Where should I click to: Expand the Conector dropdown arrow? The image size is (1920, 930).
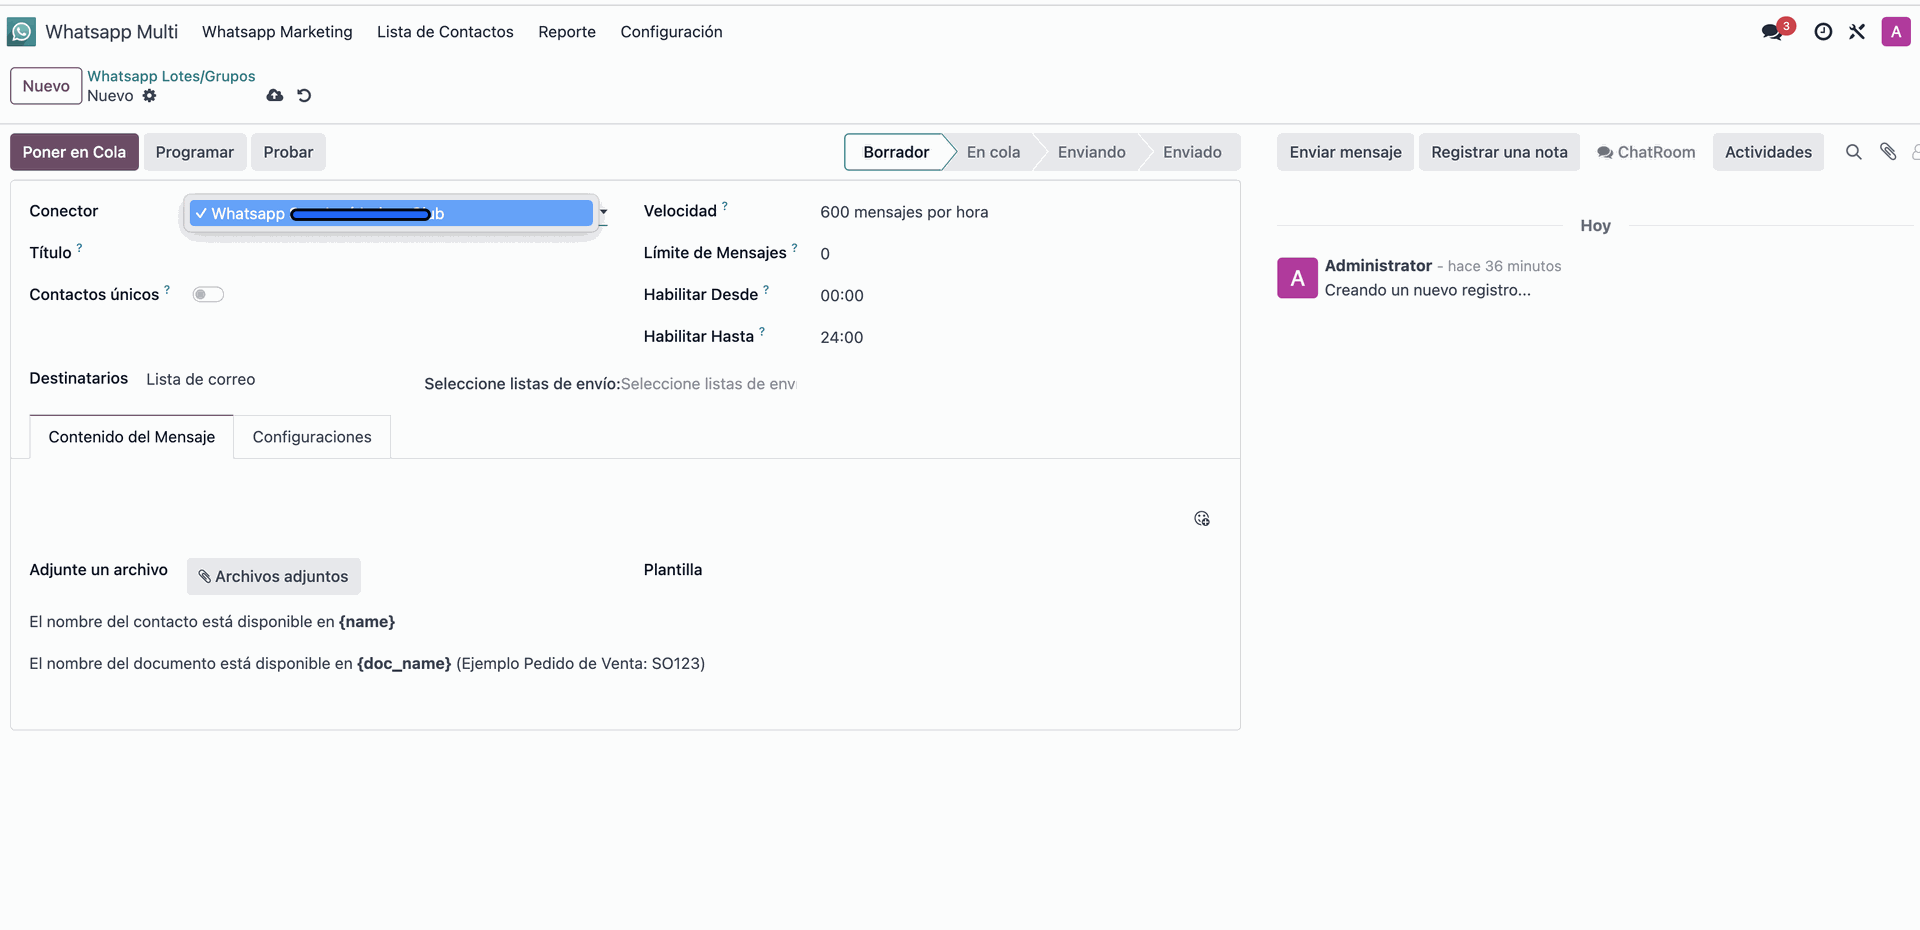pos(603,212)
